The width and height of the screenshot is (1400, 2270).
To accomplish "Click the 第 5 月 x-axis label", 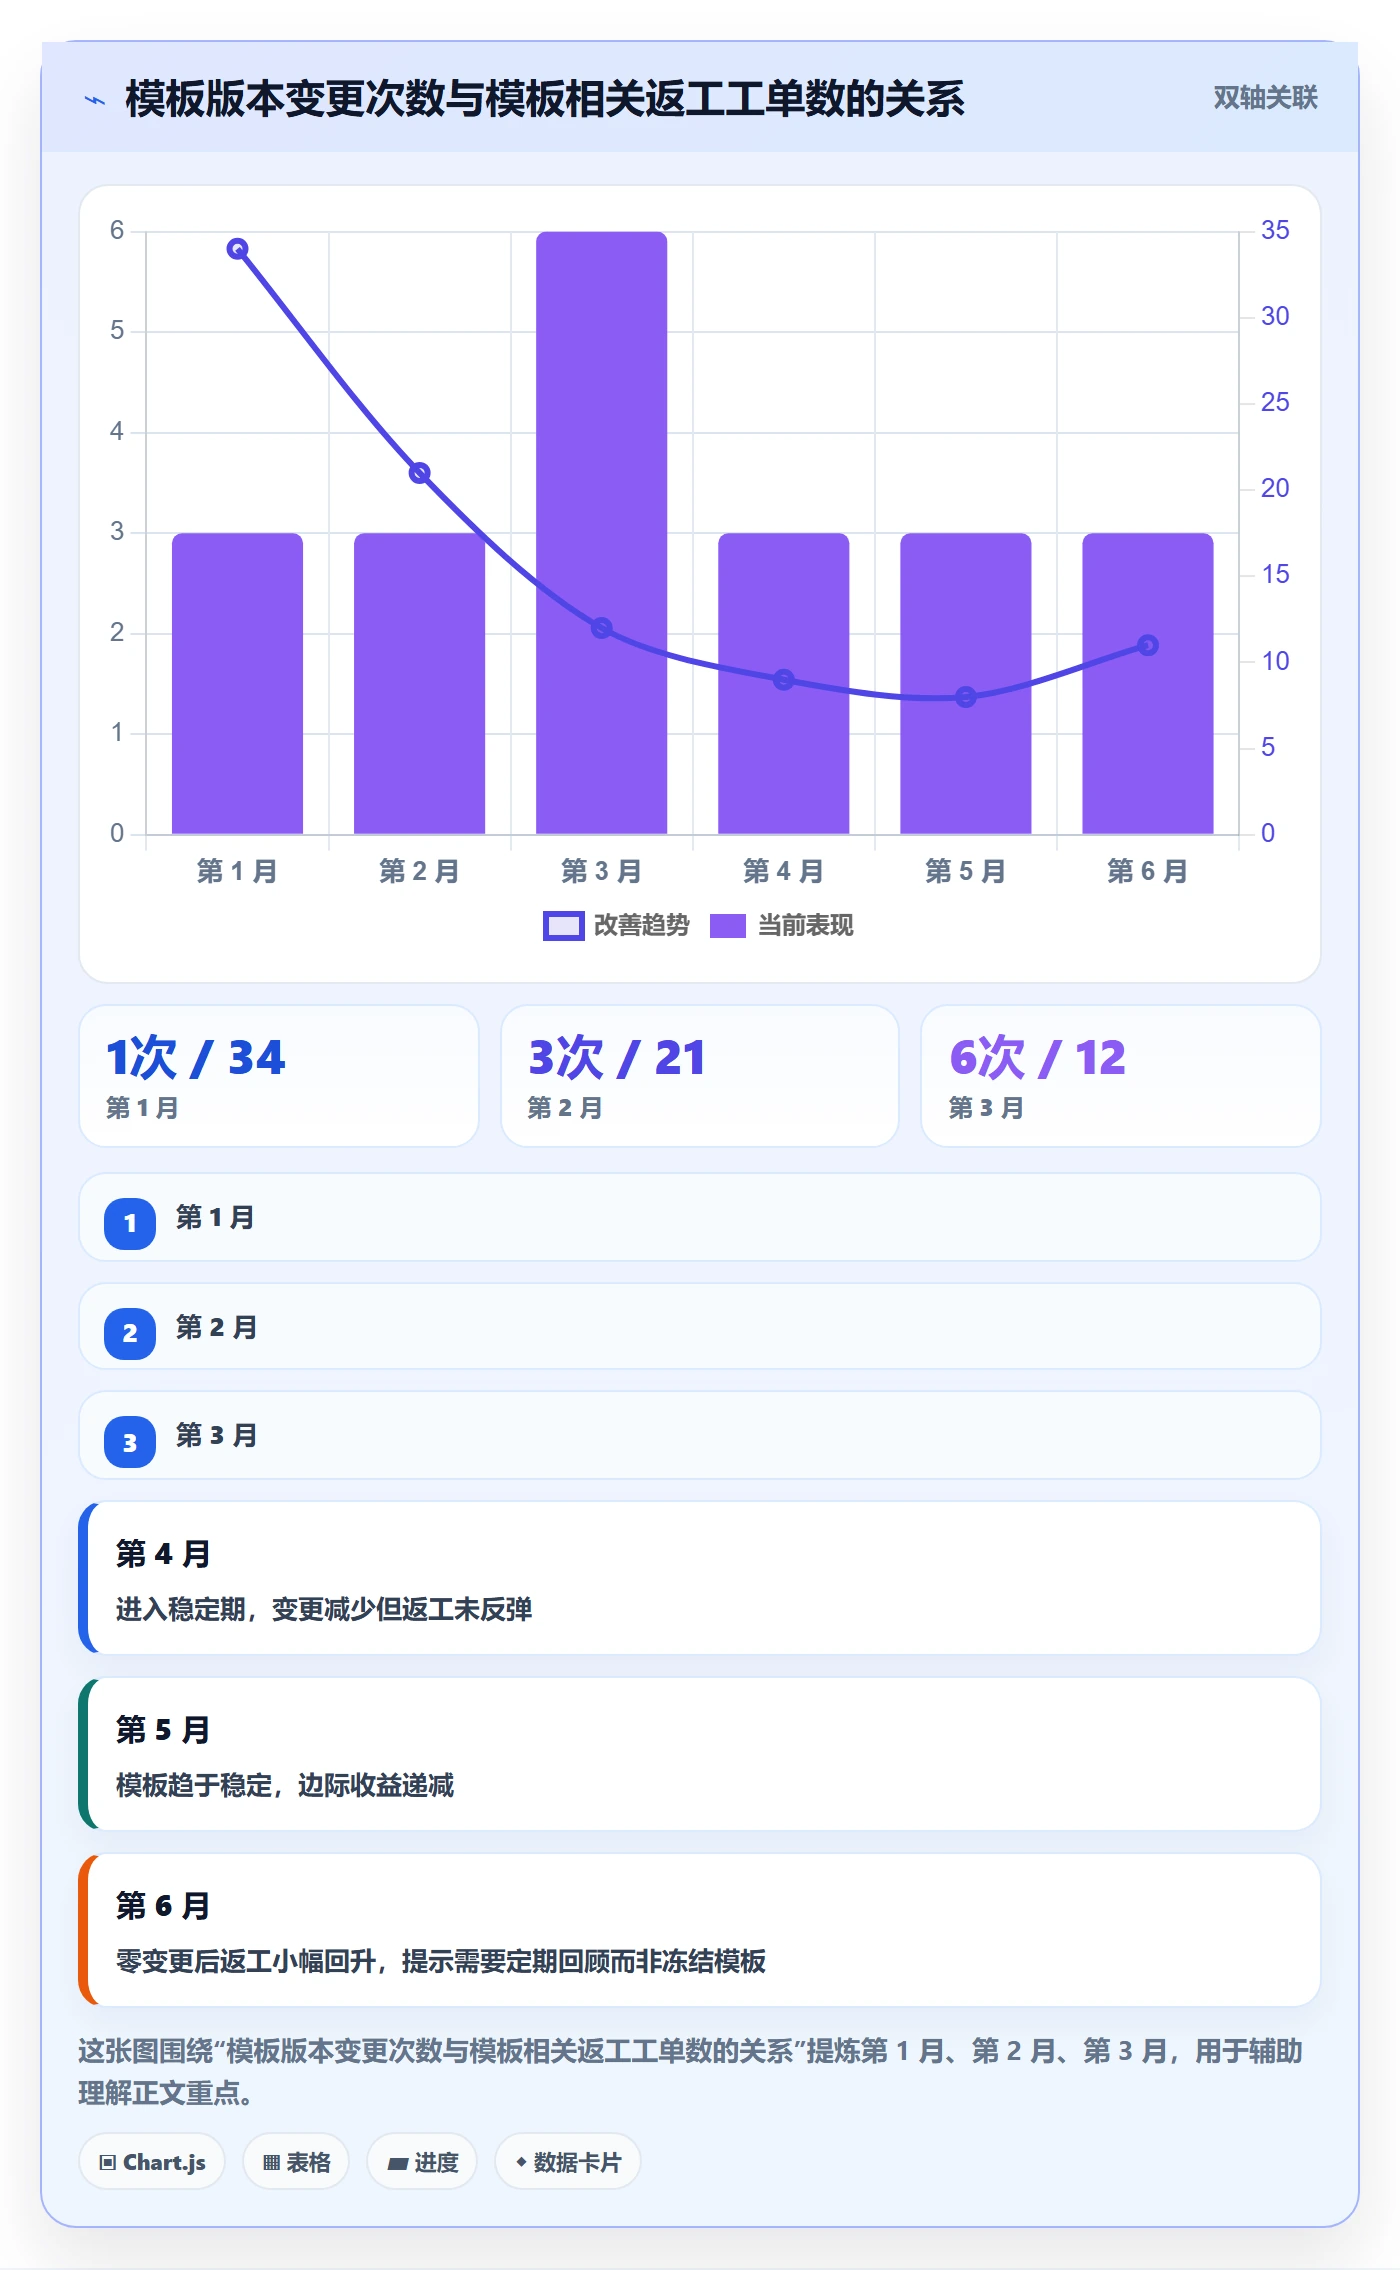I will (x=966, y=872).
